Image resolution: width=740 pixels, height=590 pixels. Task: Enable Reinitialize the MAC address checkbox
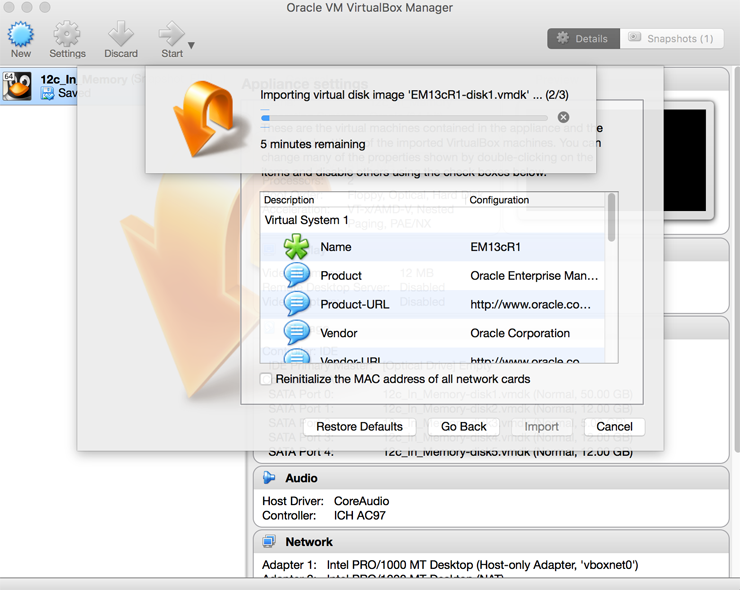(x=266, y=379)
